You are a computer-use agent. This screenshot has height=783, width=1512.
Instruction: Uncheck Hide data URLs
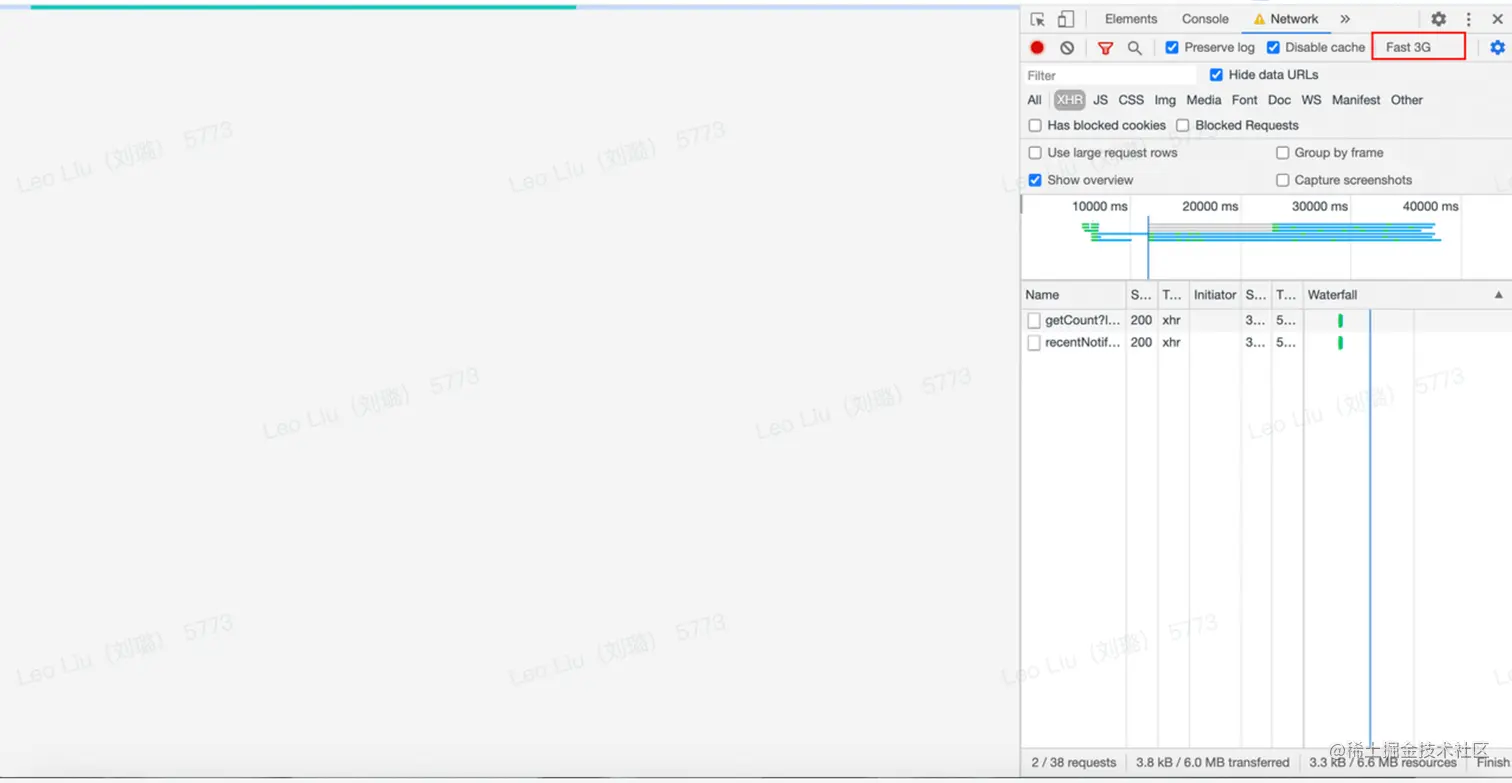pos(1216,75)
